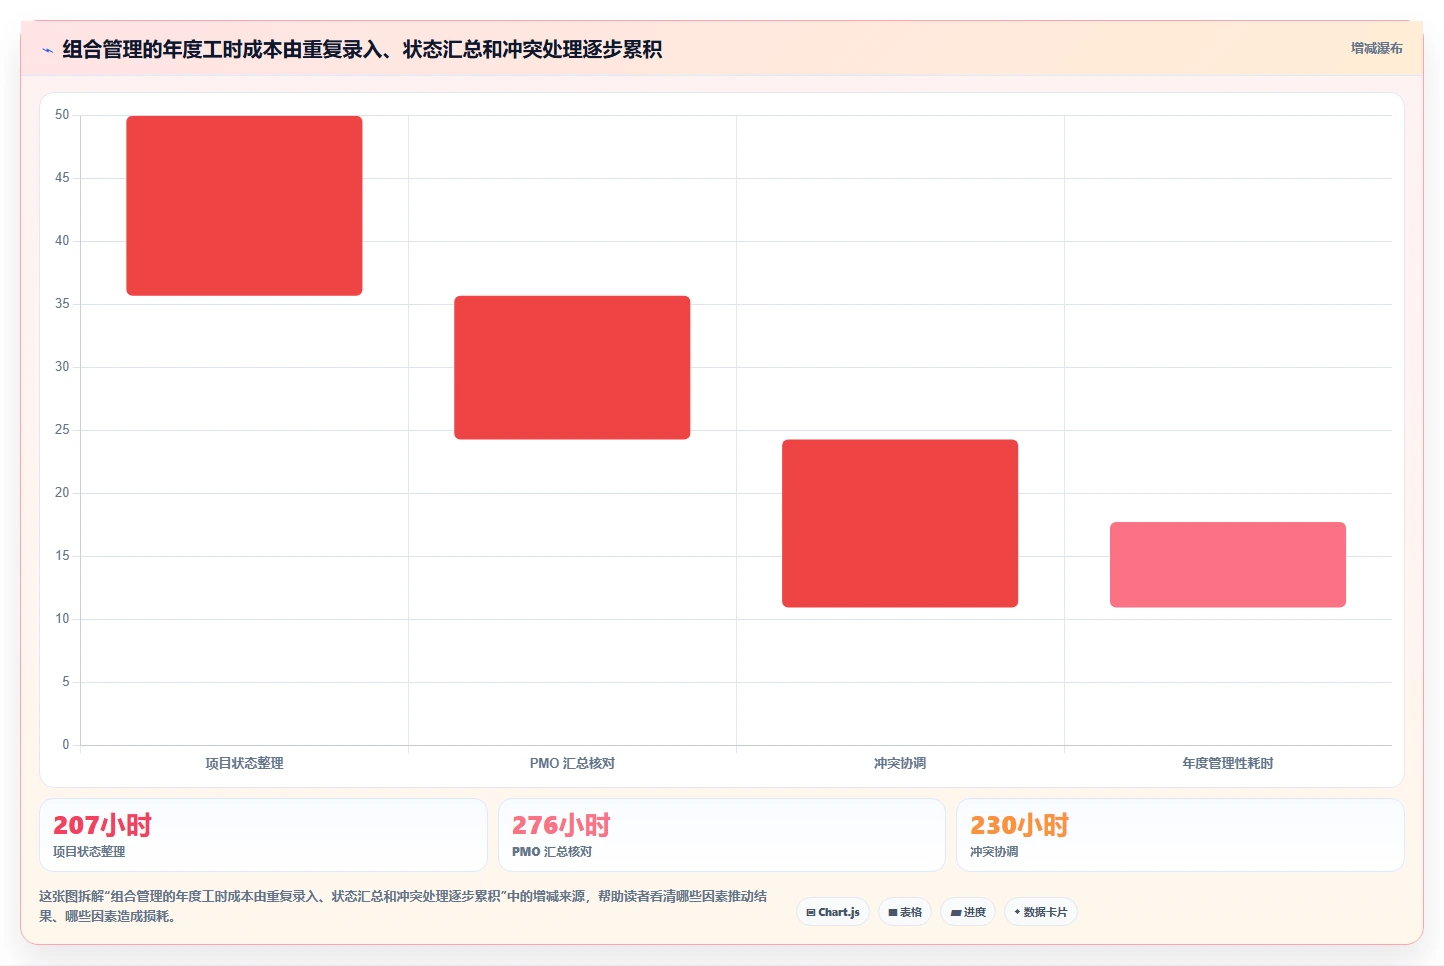Click the PMO 汇总核对 x-axis label
This screenshot has width=1444, height=966.
pos(572,763)
